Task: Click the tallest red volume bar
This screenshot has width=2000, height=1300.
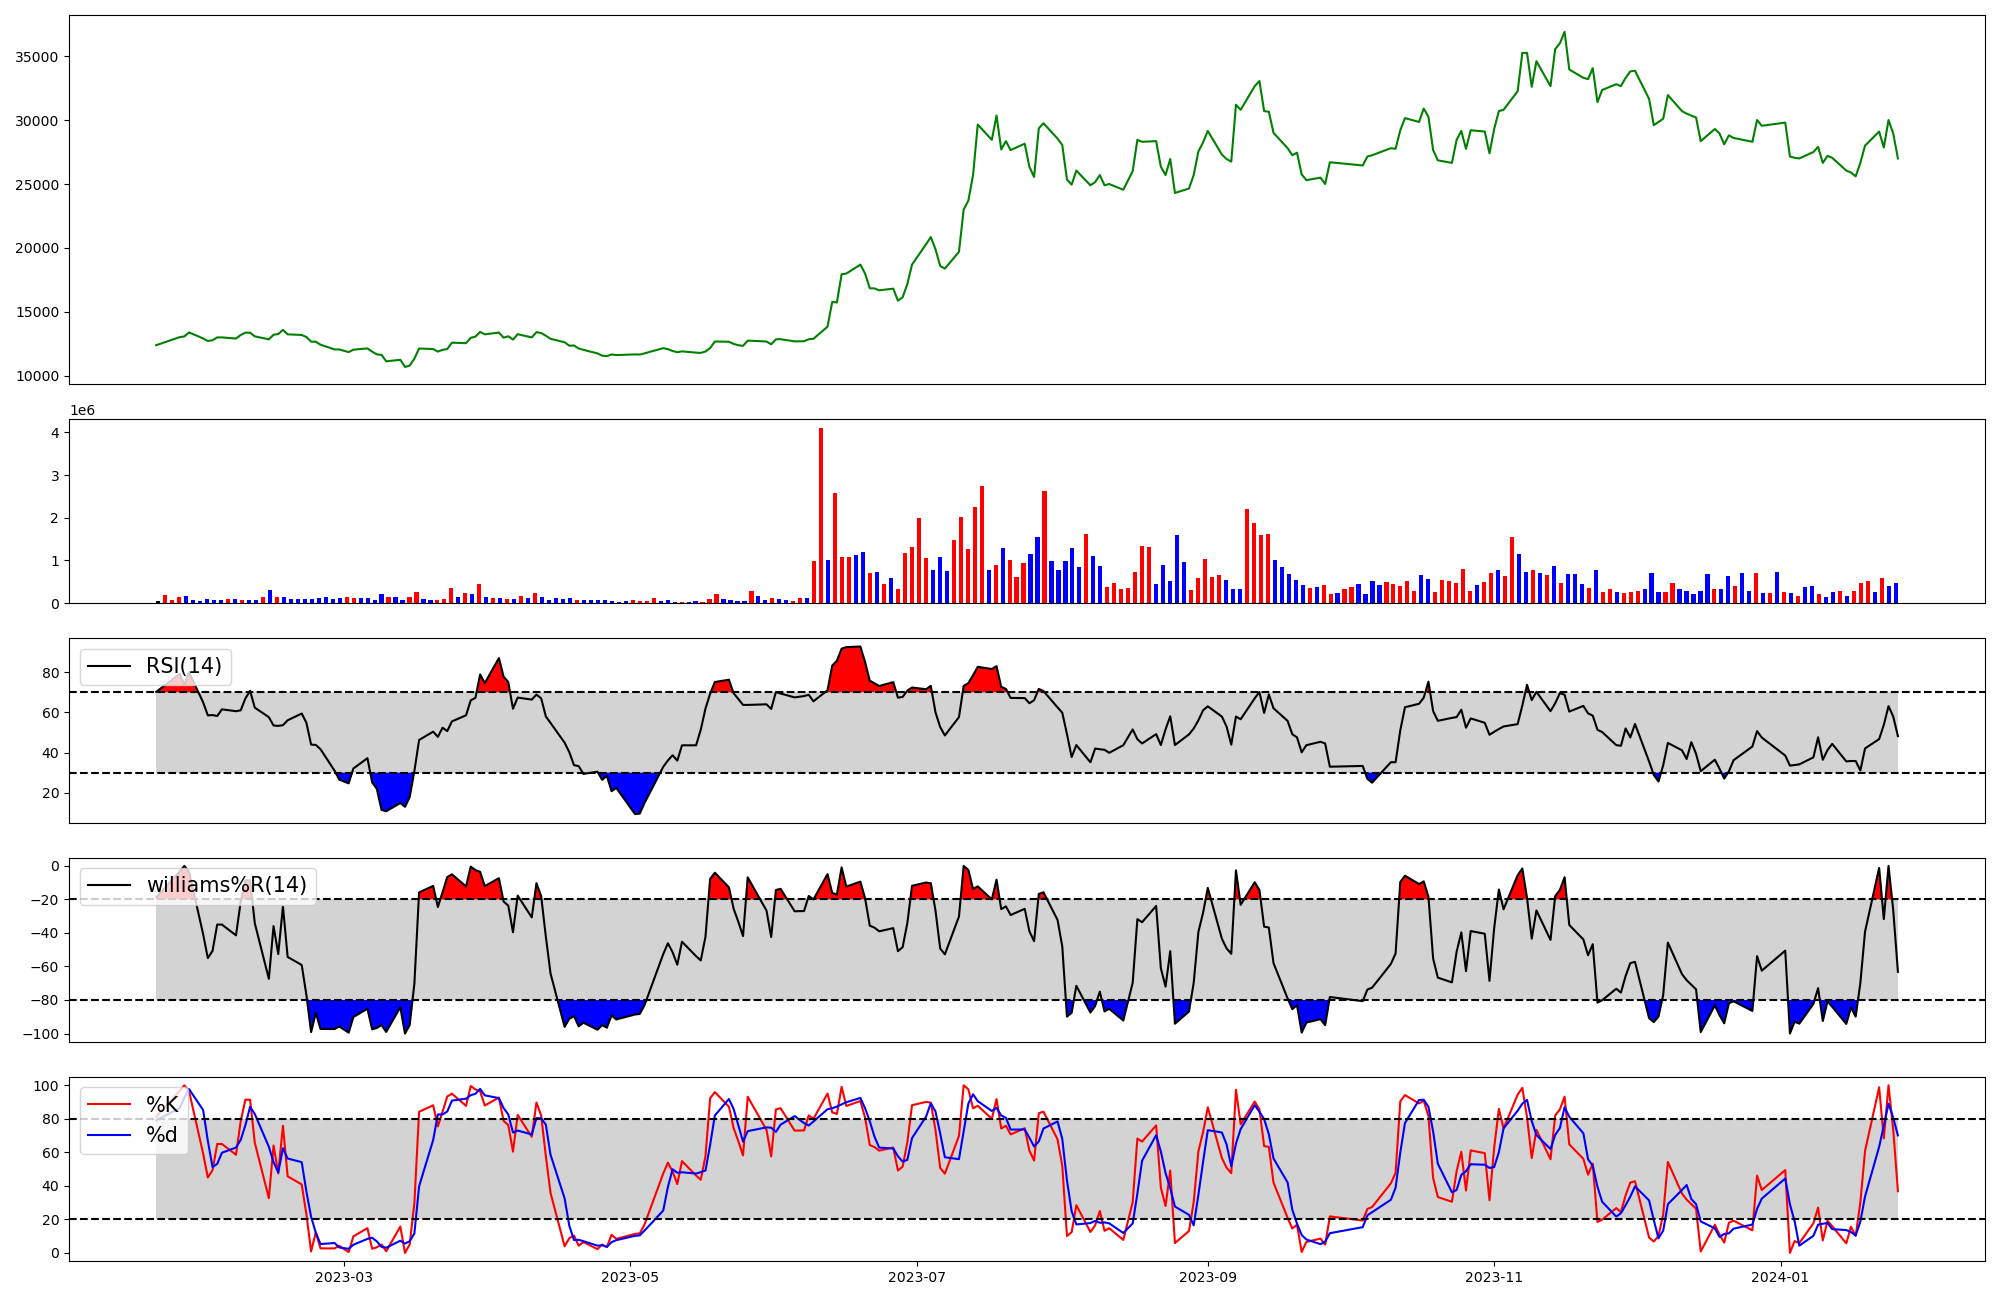Action: tap(821, 515)
